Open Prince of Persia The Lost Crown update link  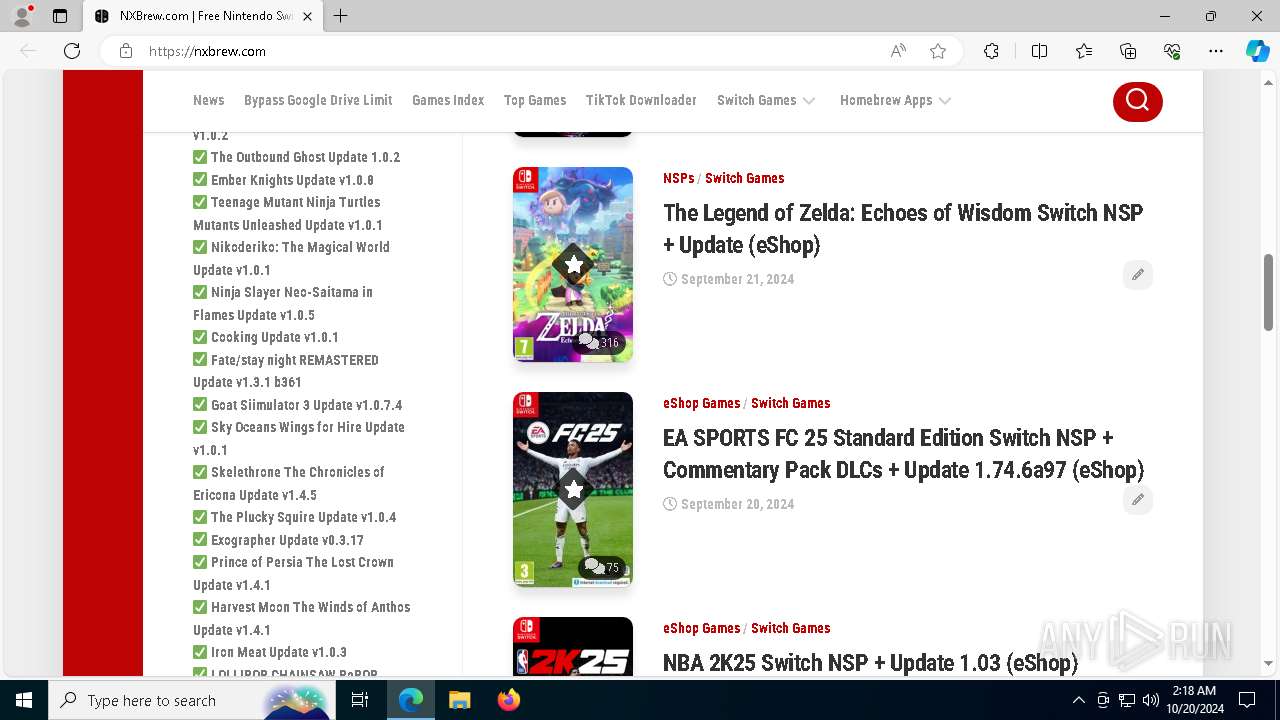click(x=293, y=573)
